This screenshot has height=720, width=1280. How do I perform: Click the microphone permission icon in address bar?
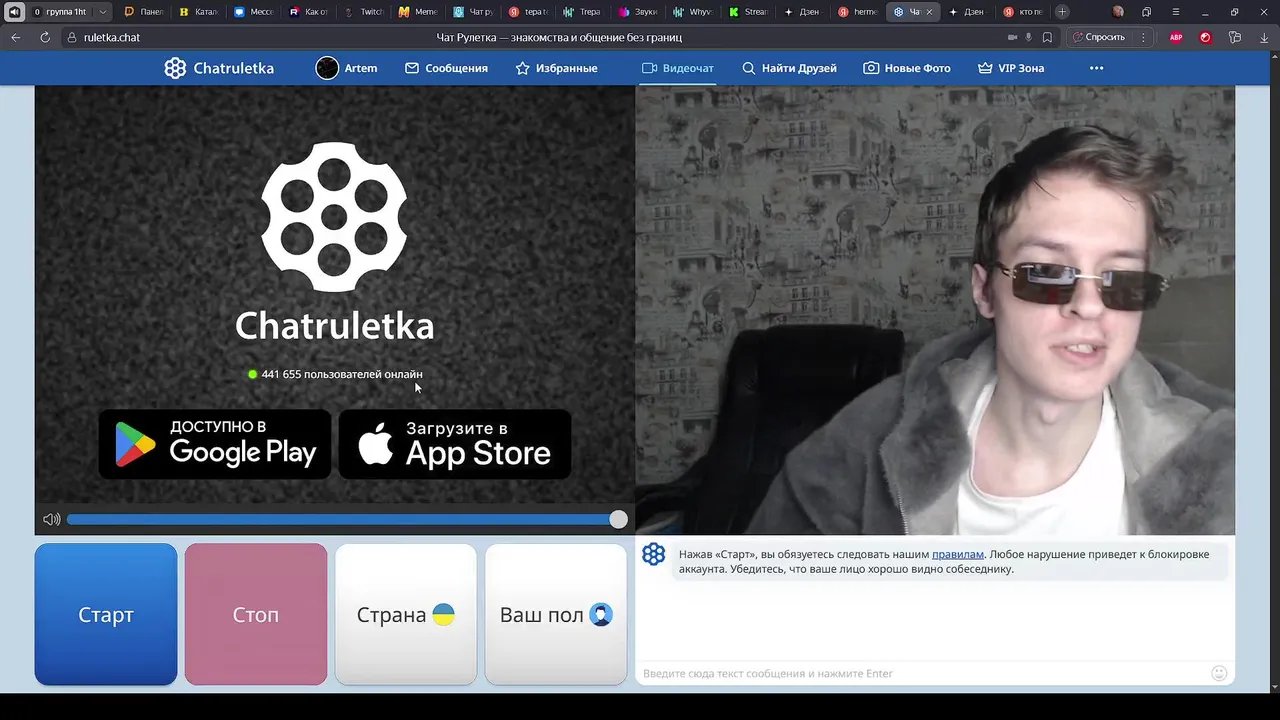pos(1028,37)
